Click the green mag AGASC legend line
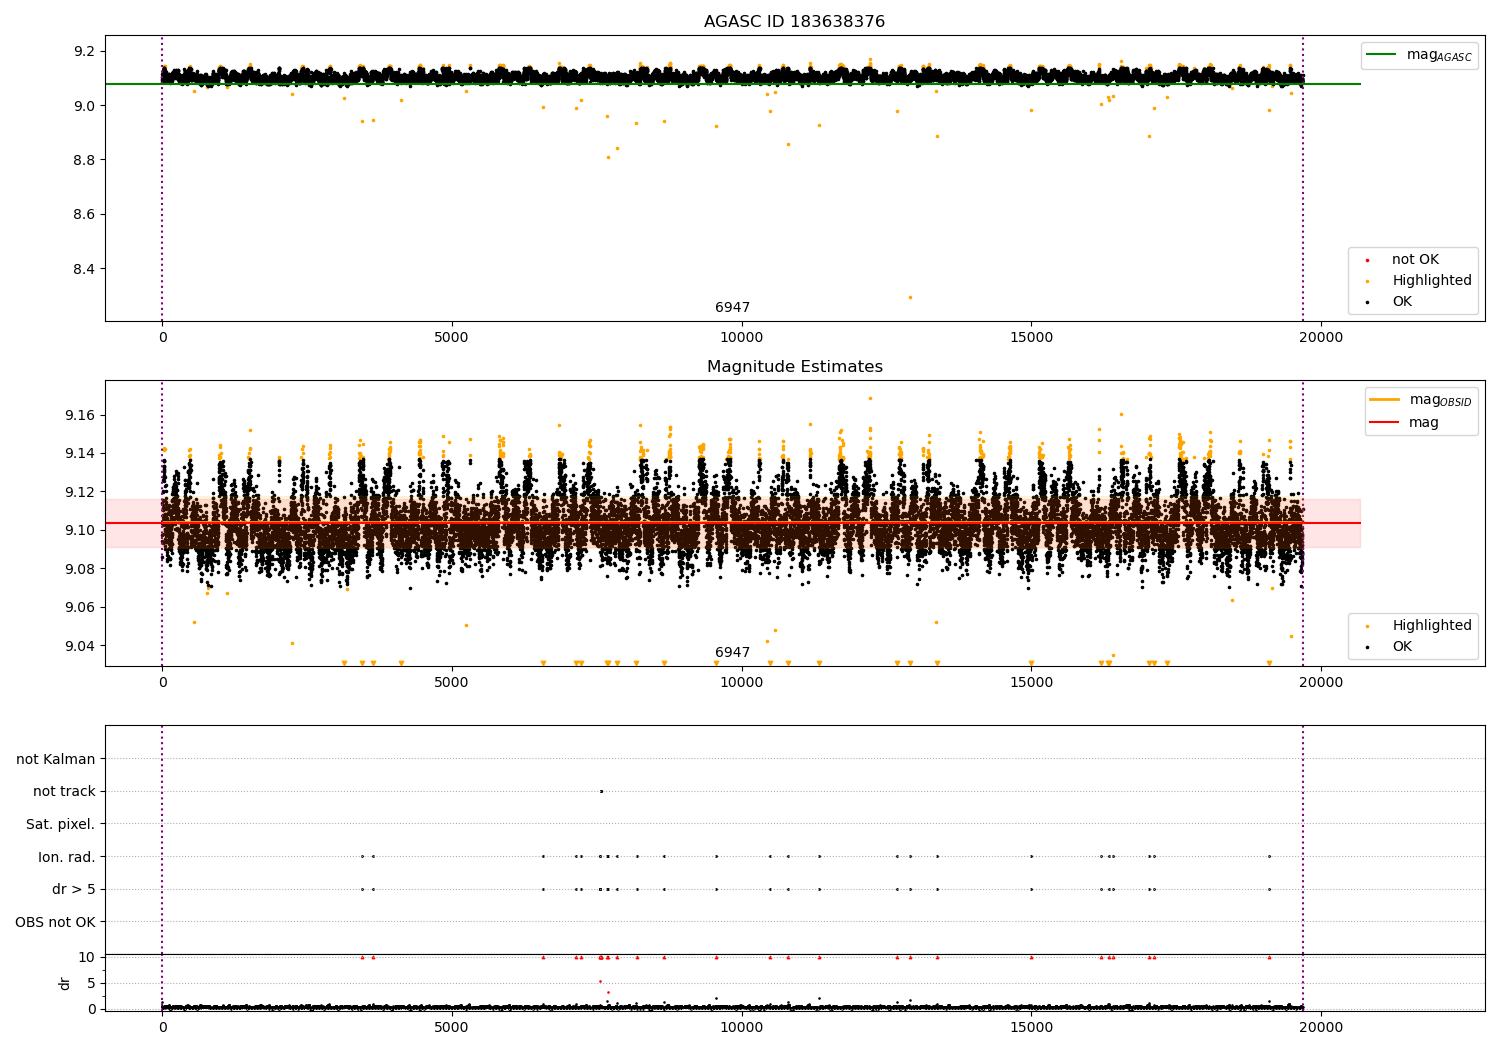Image resolution: width=1500 pixels, height=1050 pixels. click(1383, 55)
